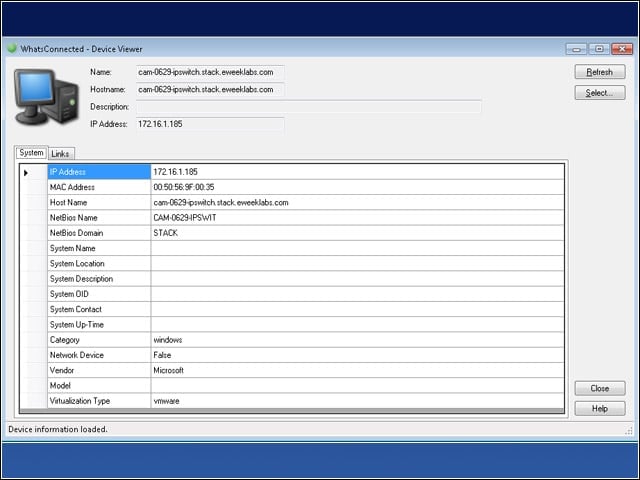
Task: Select the NetBios Name row label
Action: (x=99, y=218)
